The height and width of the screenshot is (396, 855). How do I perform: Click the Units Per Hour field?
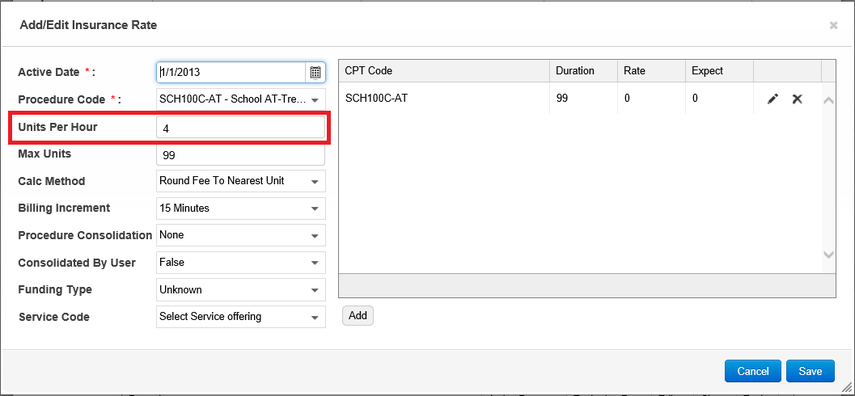pos(240,128)
